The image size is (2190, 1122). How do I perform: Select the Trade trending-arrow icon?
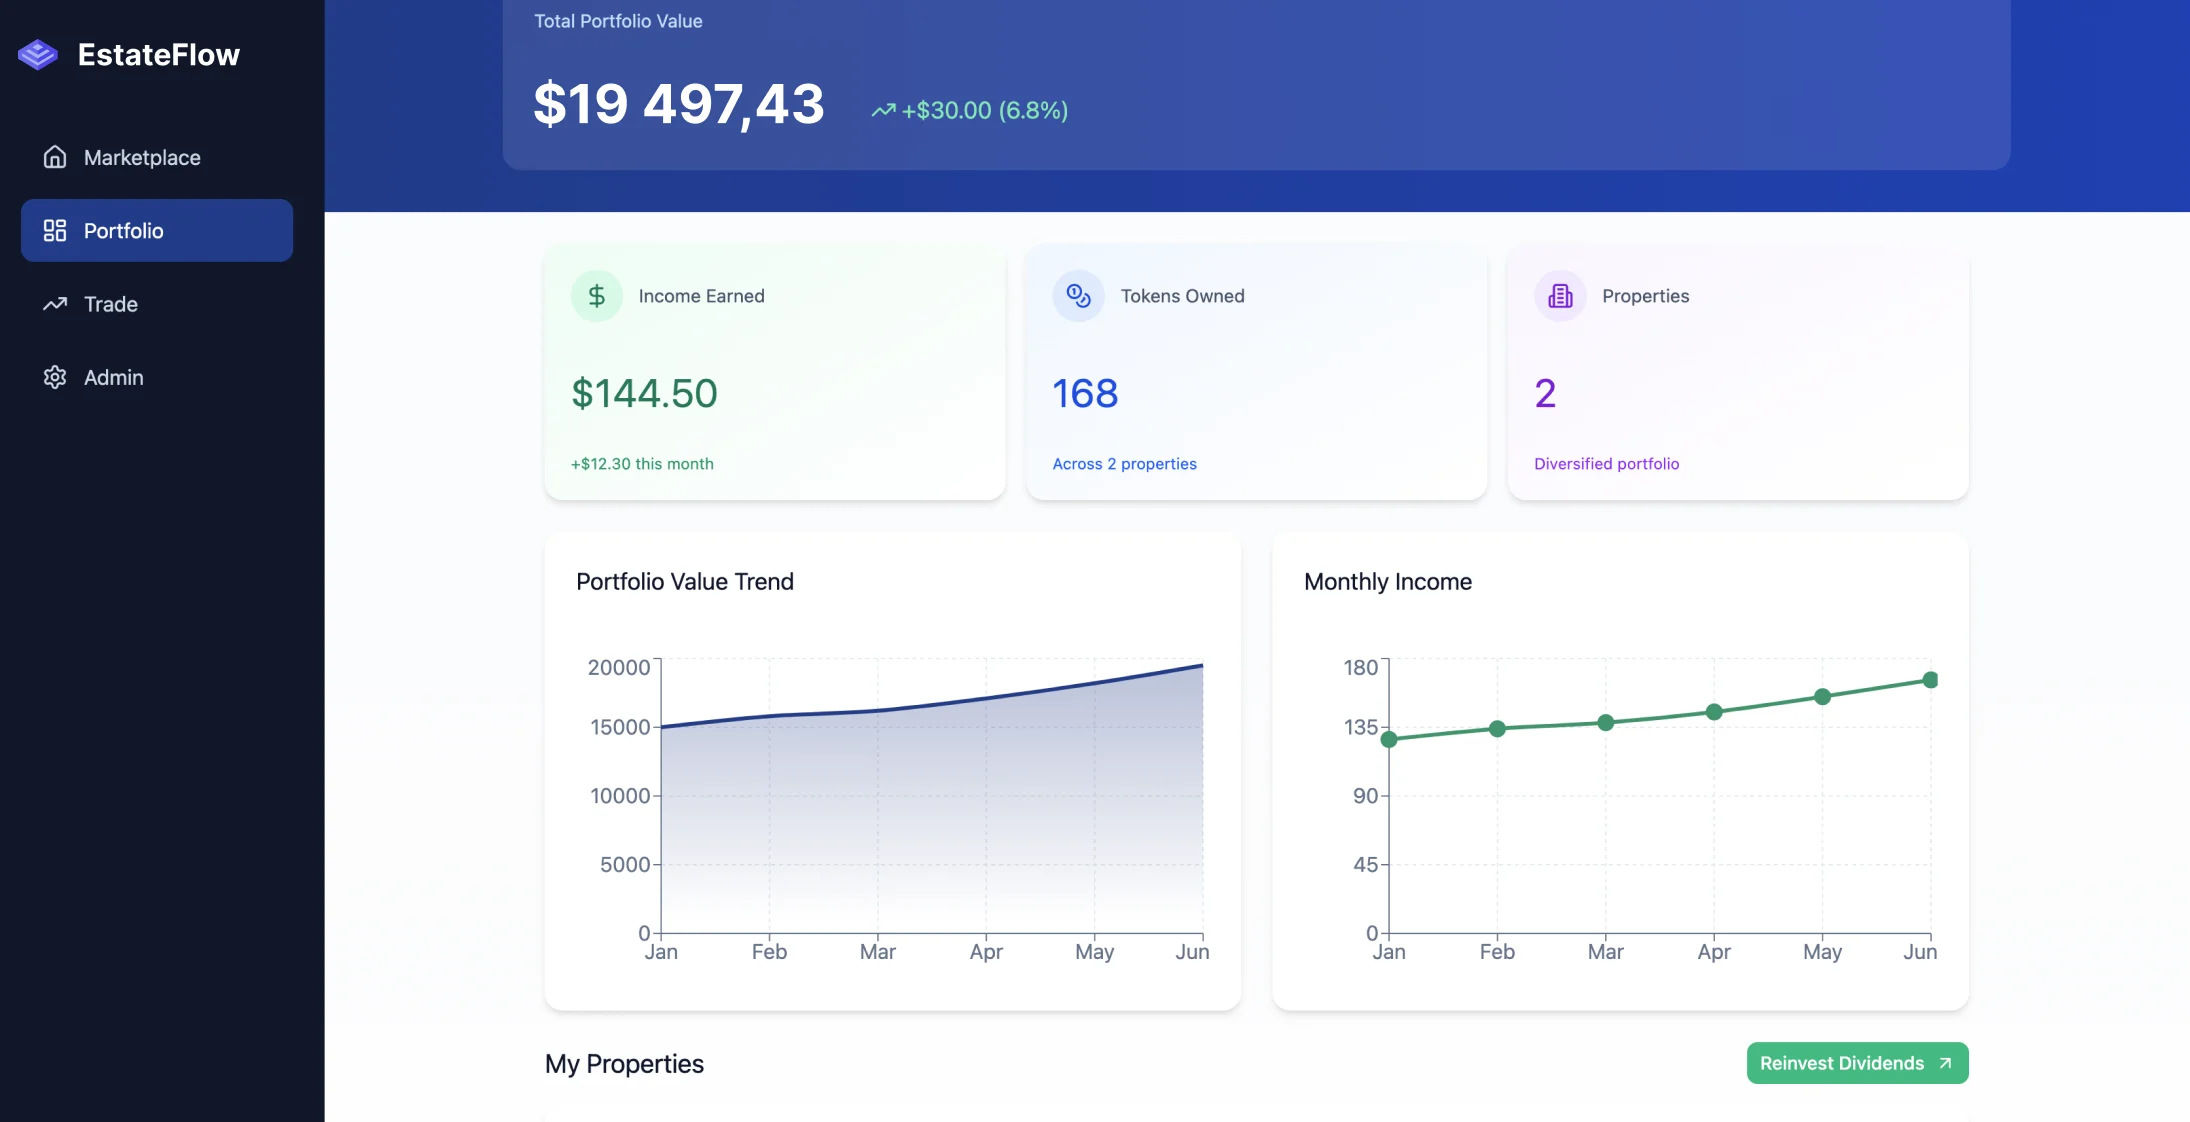click(55, 304)
